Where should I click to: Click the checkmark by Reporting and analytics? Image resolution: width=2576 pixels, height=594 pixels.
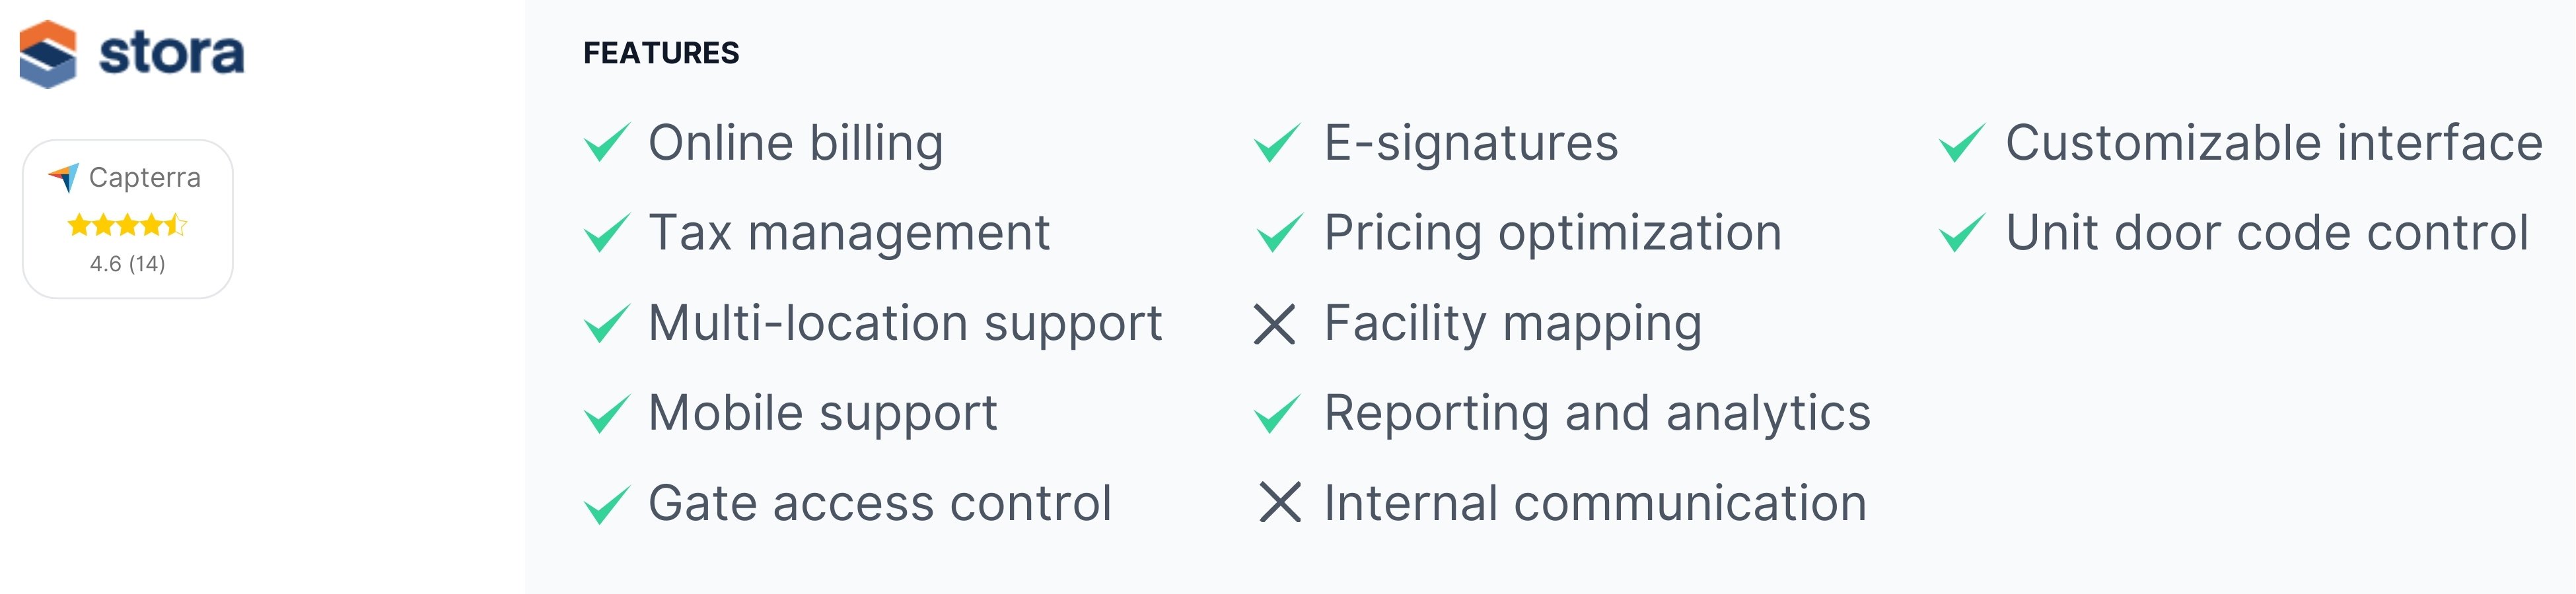pos(1278,414)
